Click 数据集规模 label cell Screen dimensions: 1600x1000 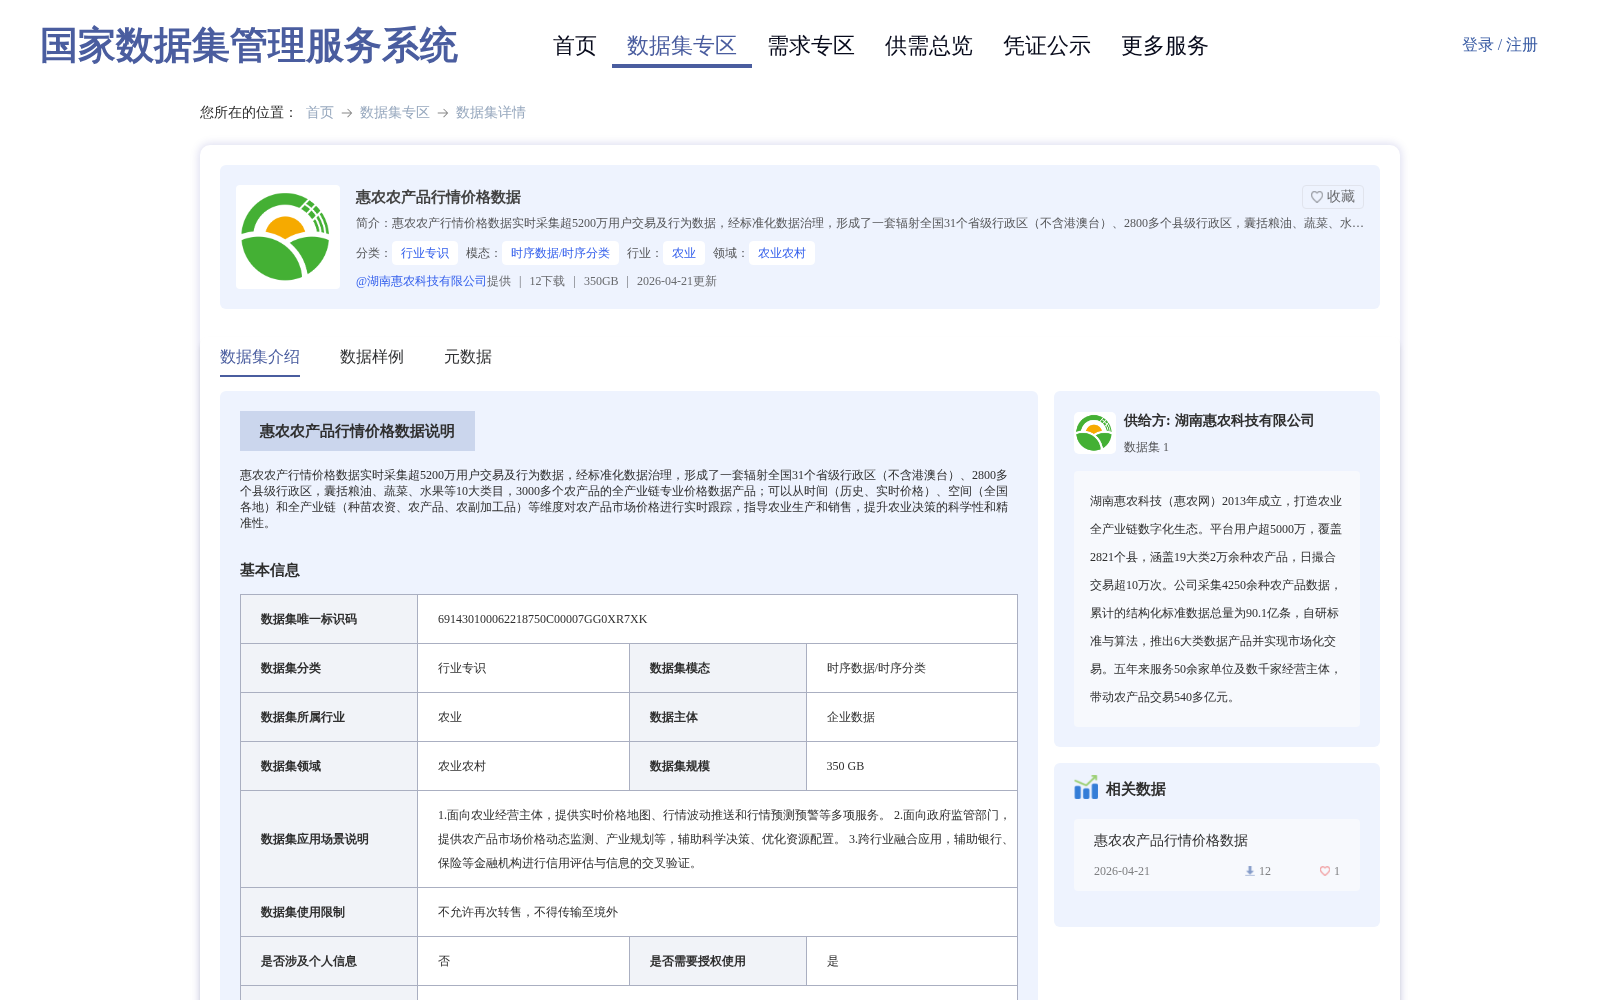(x=718, y=766)
